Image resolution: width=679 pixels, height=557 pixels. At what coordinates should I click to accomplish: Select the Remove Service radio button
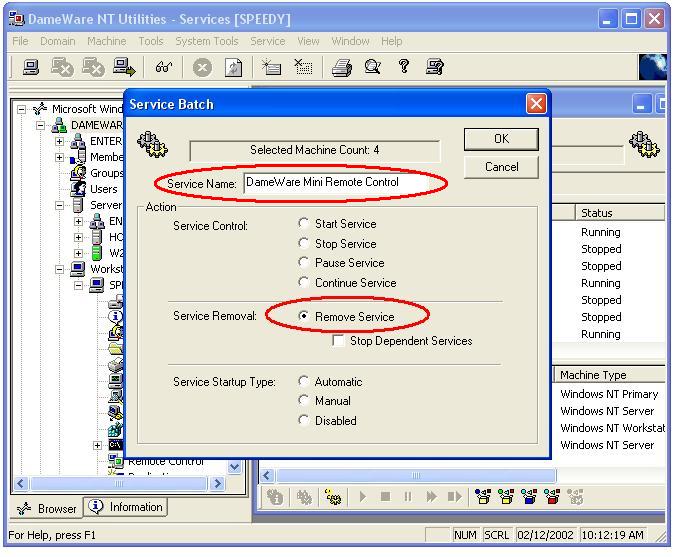[304, 316]
